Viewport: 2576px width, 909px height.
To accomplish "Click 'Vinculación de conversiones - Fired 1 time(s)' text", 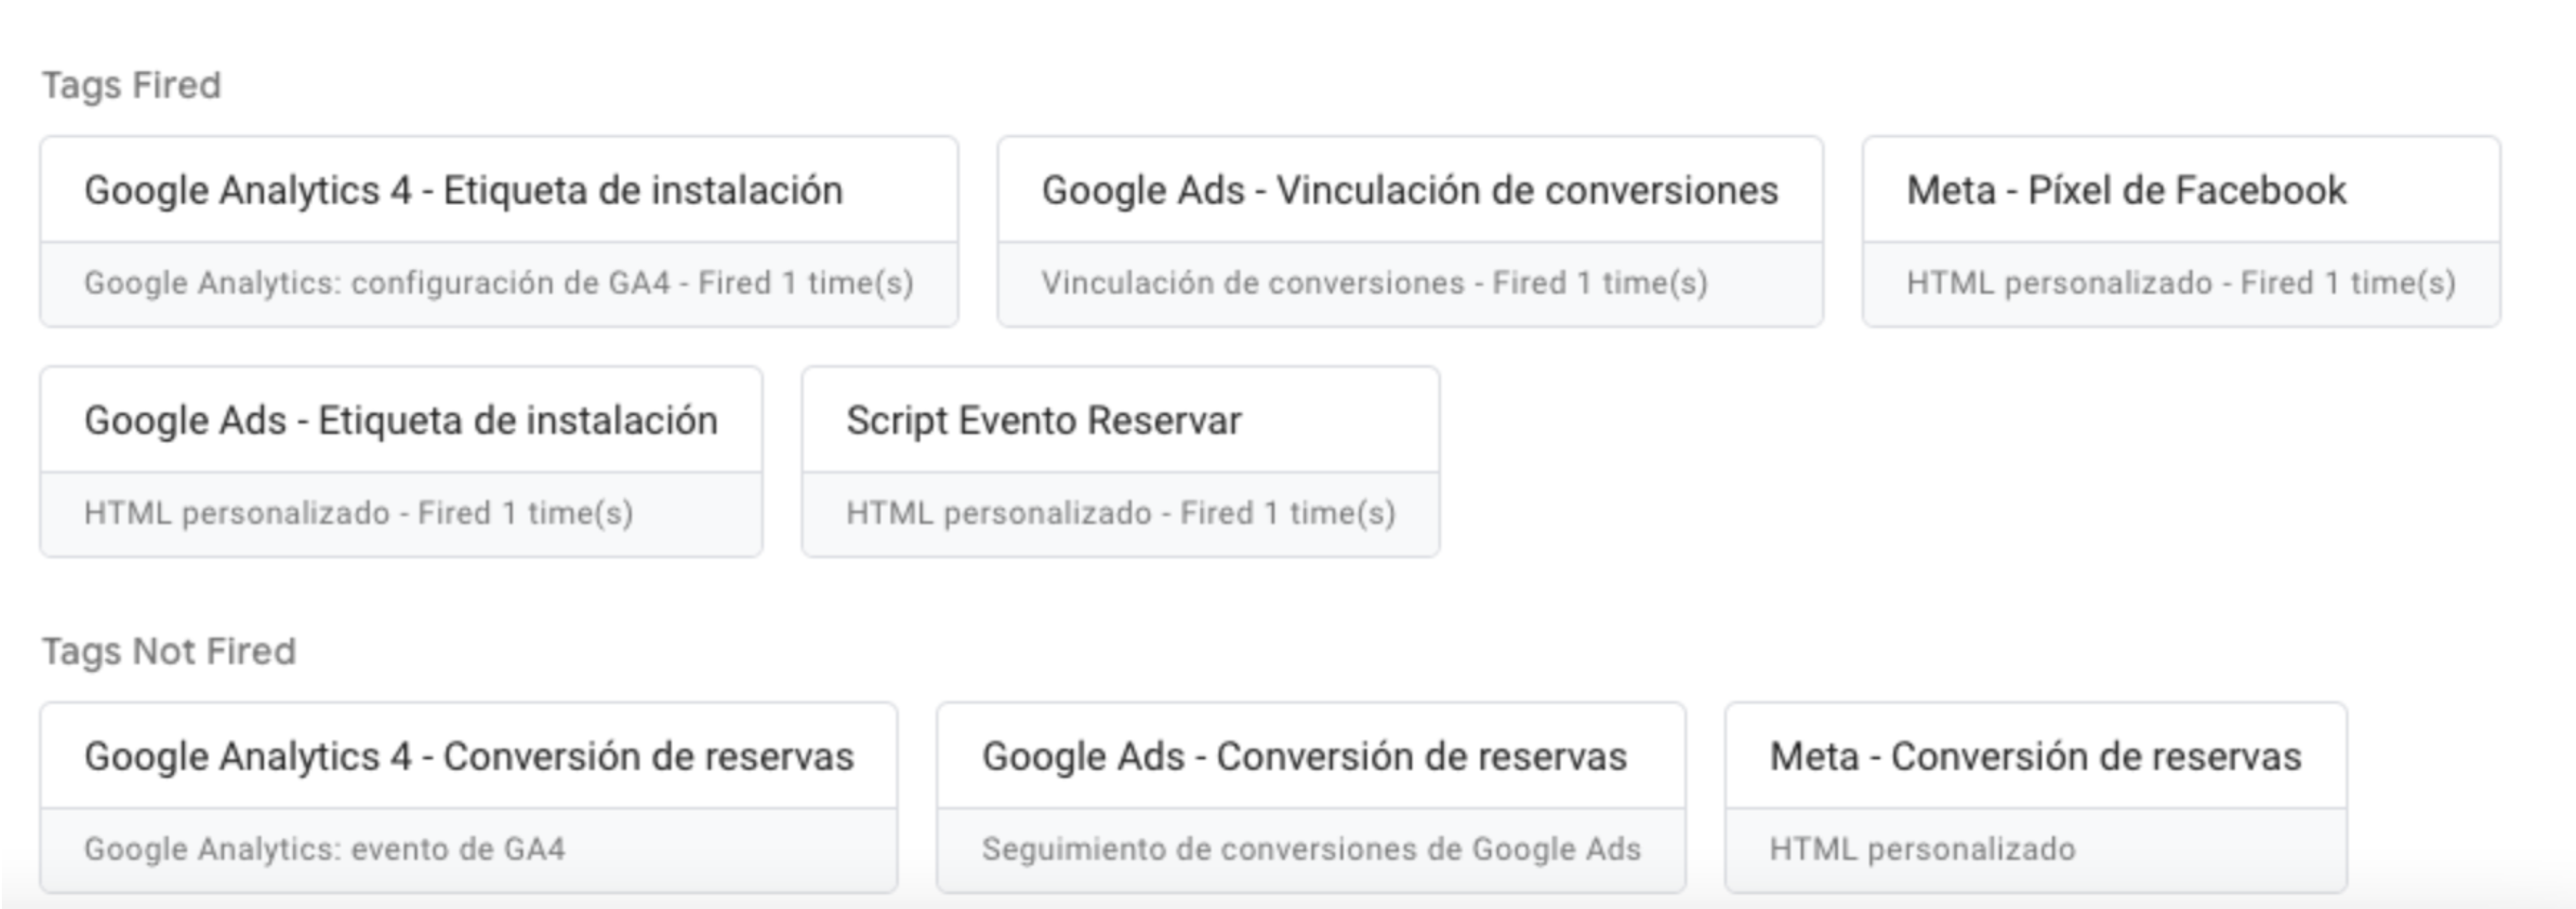I will coord(1375,283).
